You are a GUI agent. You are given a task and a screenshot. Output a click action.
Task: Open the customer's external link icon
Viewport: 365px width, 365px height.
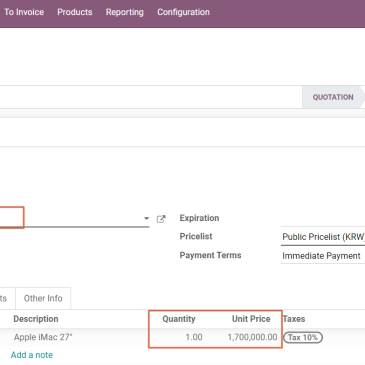(x=161, y=219)
